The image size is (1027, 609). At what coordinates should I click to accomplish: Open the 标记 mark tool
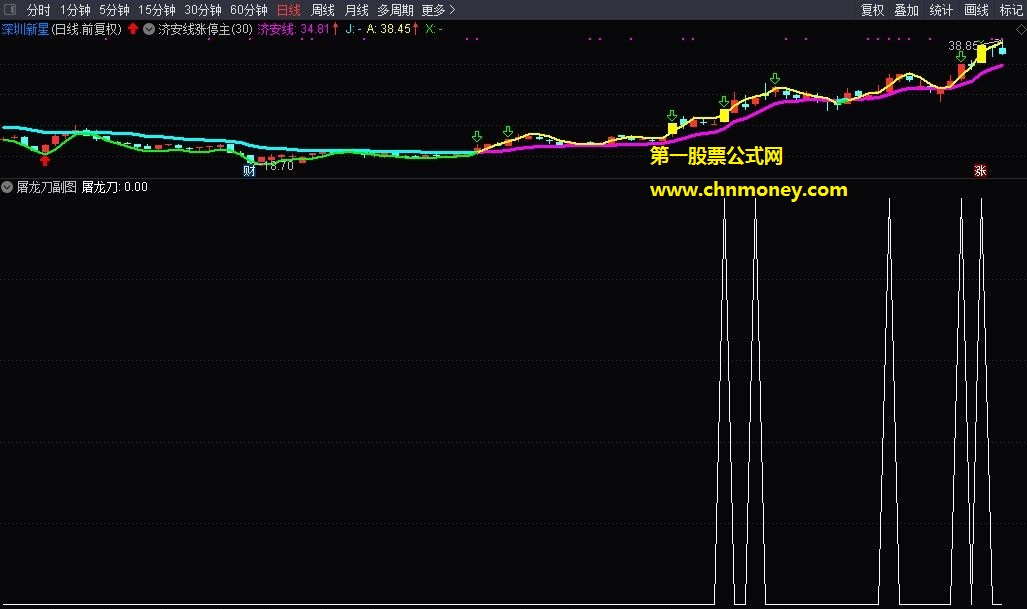tap(1011, 10)
